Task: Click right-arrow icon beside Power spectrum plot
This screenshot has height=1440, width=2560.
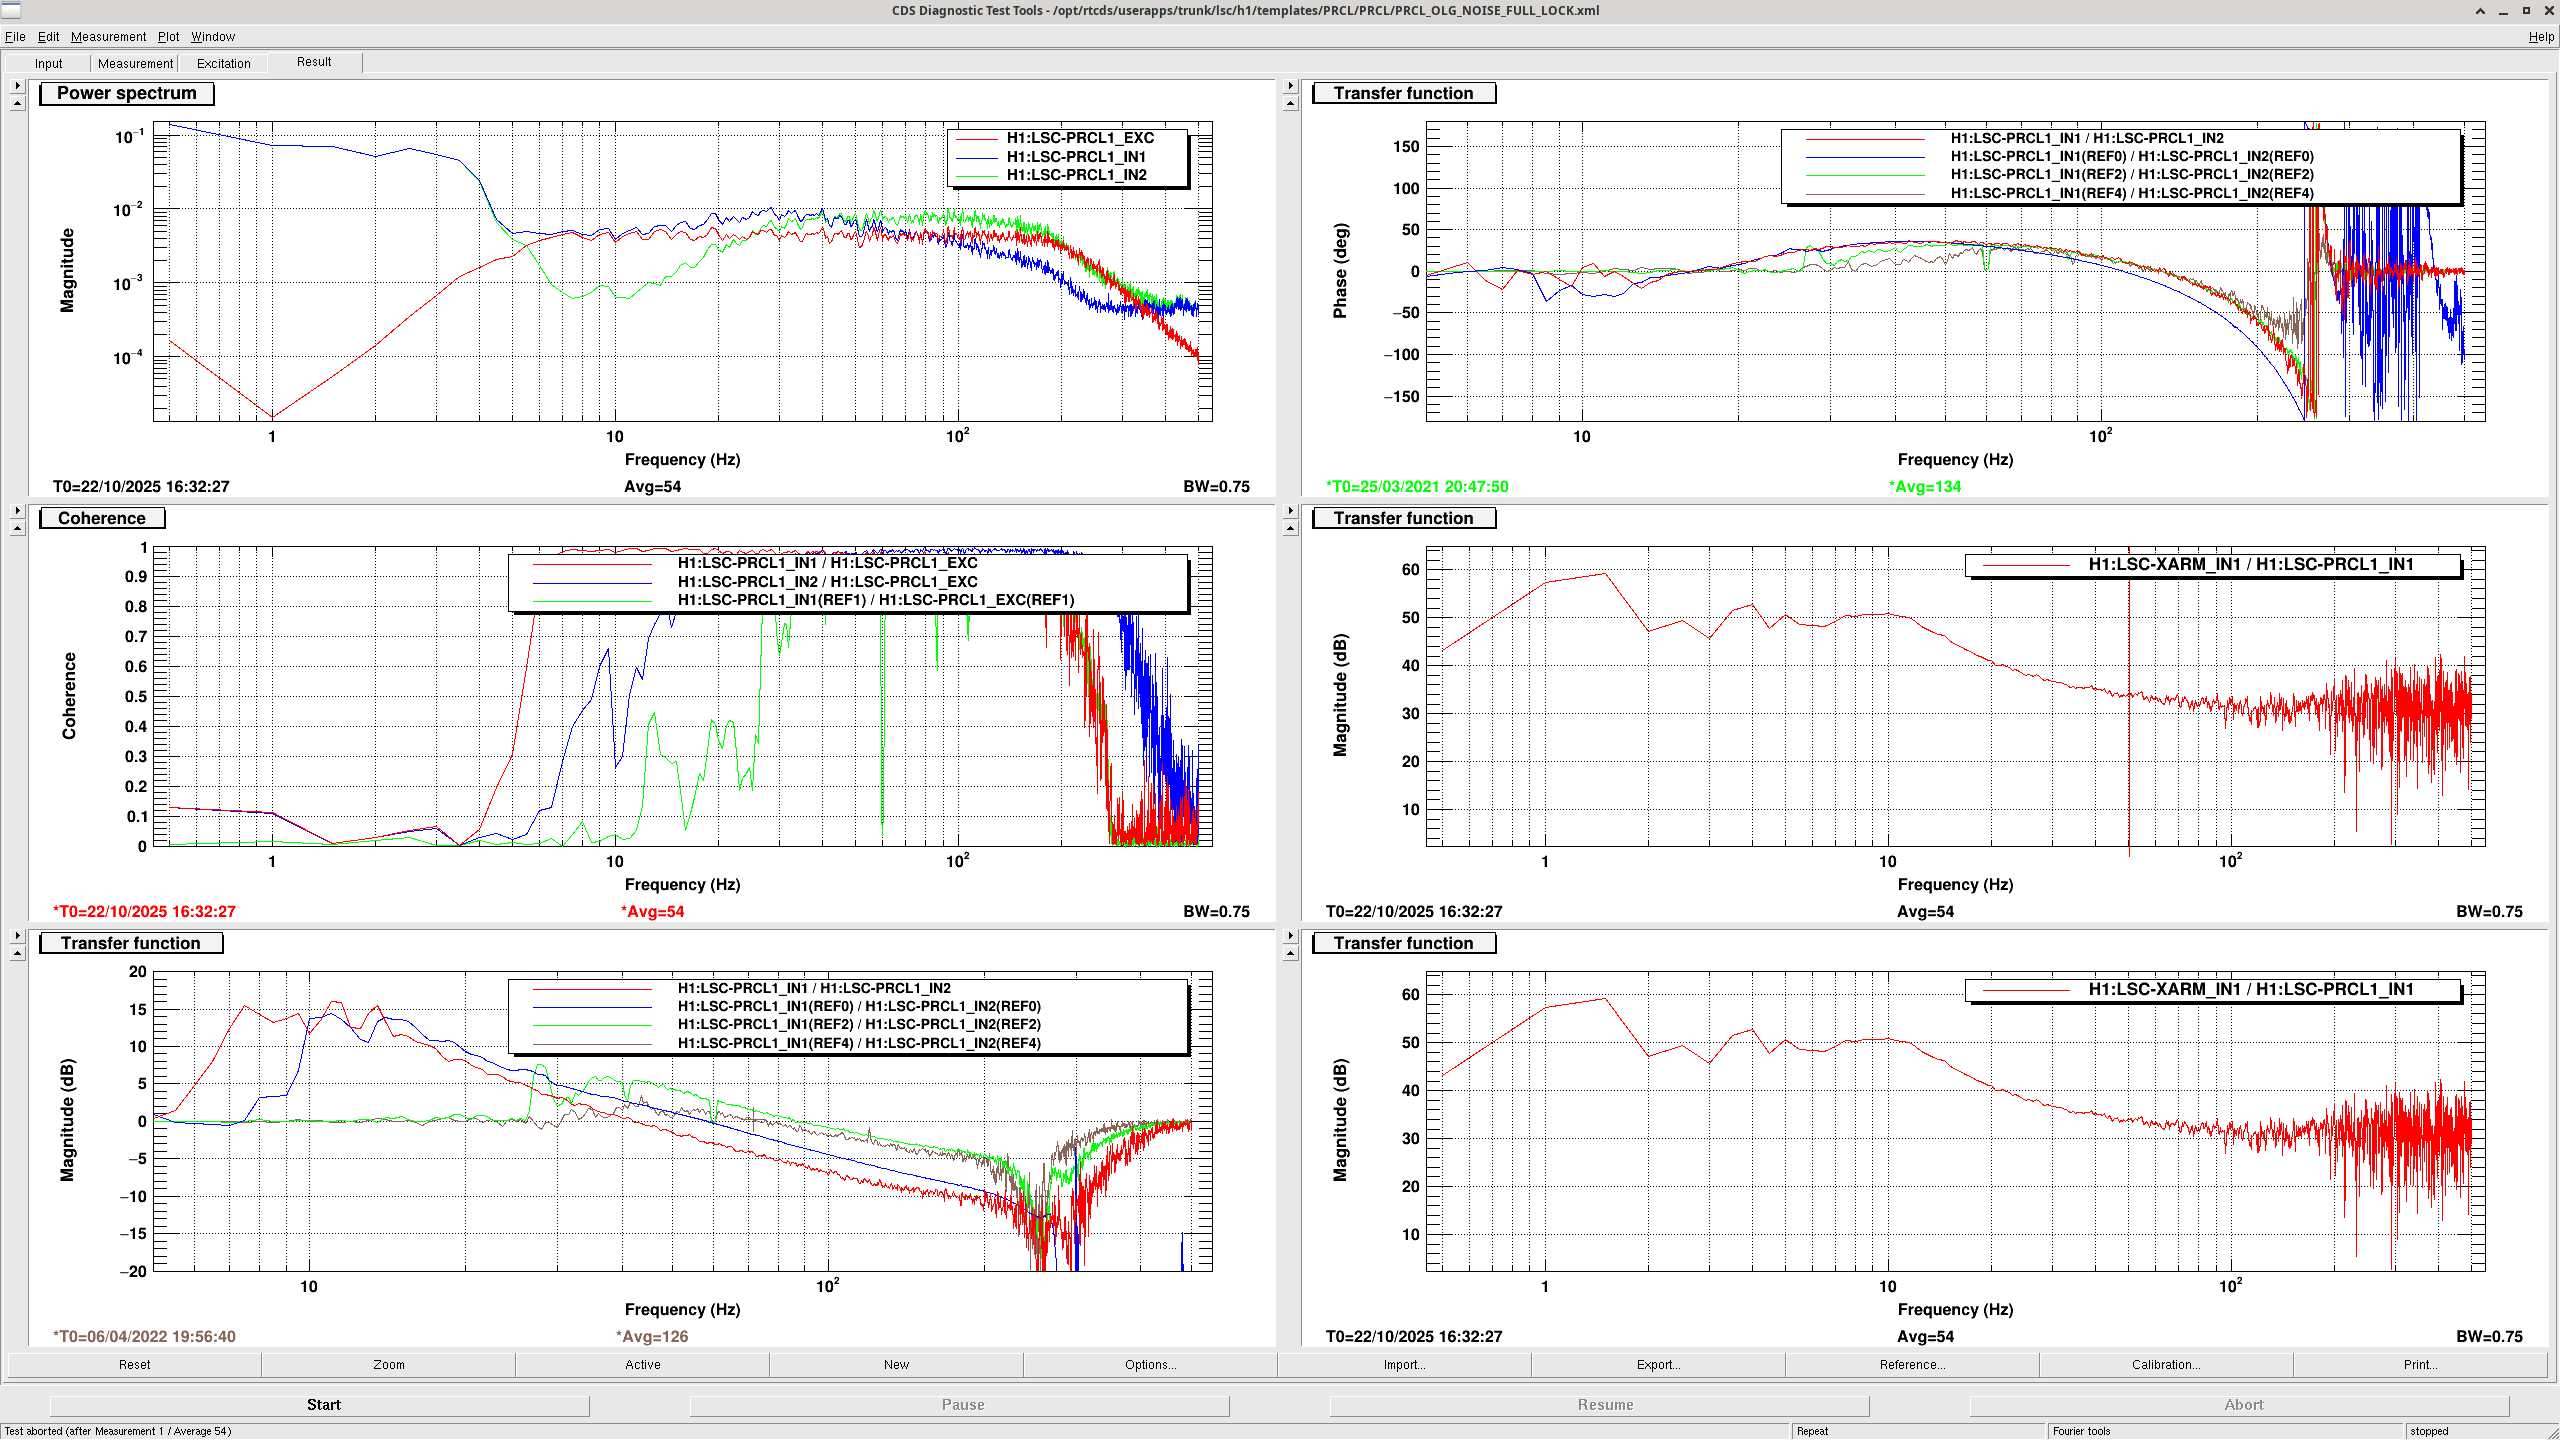Action: point(17,86)
